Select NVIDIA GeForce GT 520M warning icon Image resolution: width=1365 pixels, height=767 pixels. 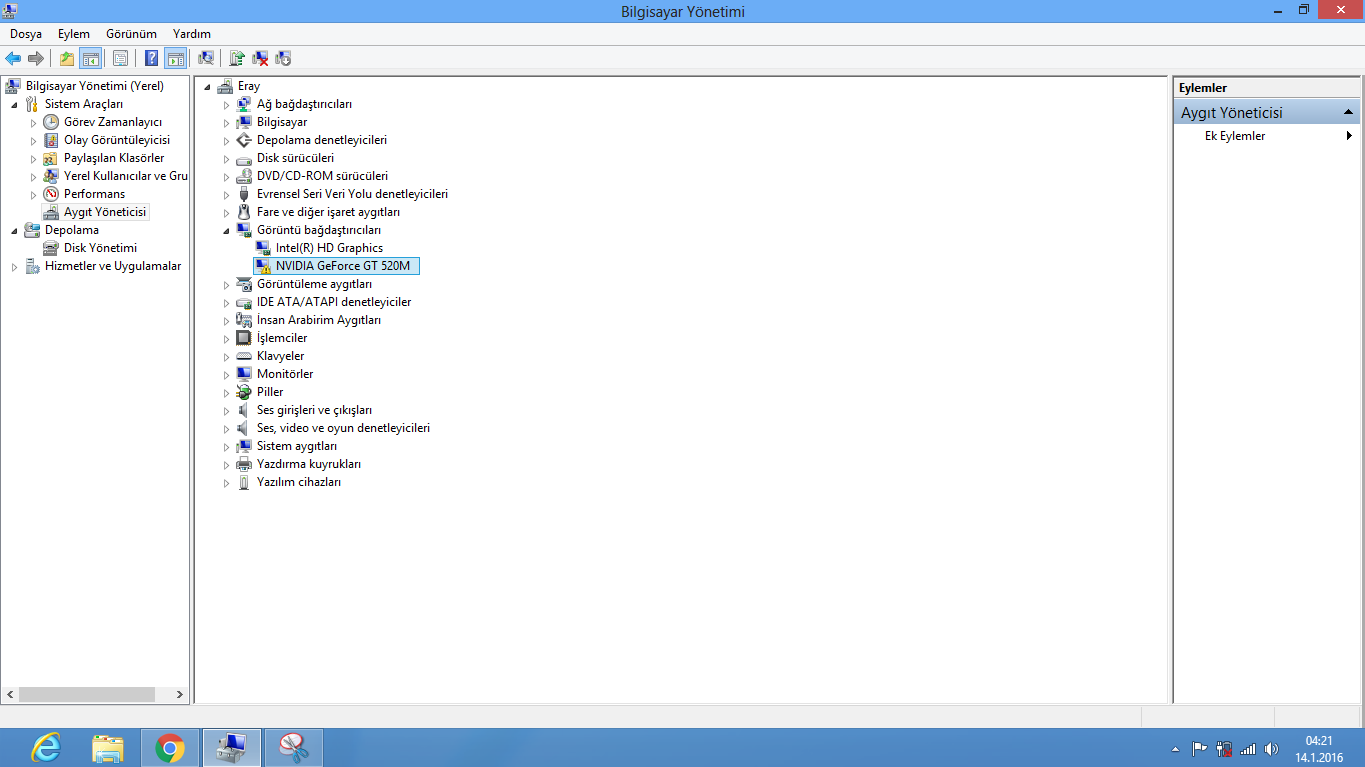tap(263, 266)
